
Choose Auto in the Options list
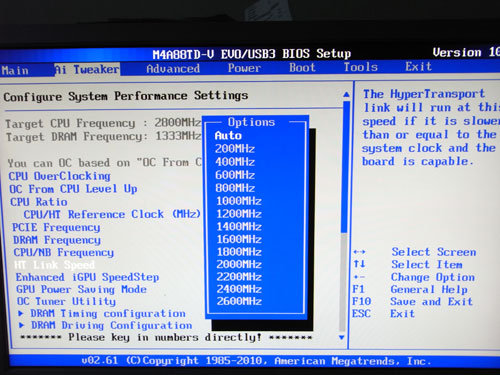(x=228, y=136)
